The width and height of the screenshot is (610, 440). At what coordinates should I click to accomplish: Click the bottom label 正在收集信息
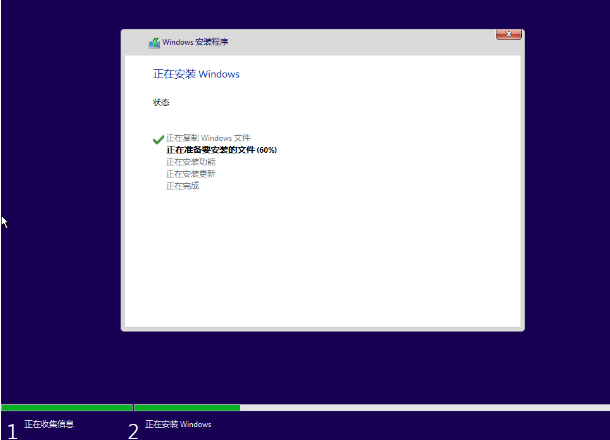[x=49, y=424]
